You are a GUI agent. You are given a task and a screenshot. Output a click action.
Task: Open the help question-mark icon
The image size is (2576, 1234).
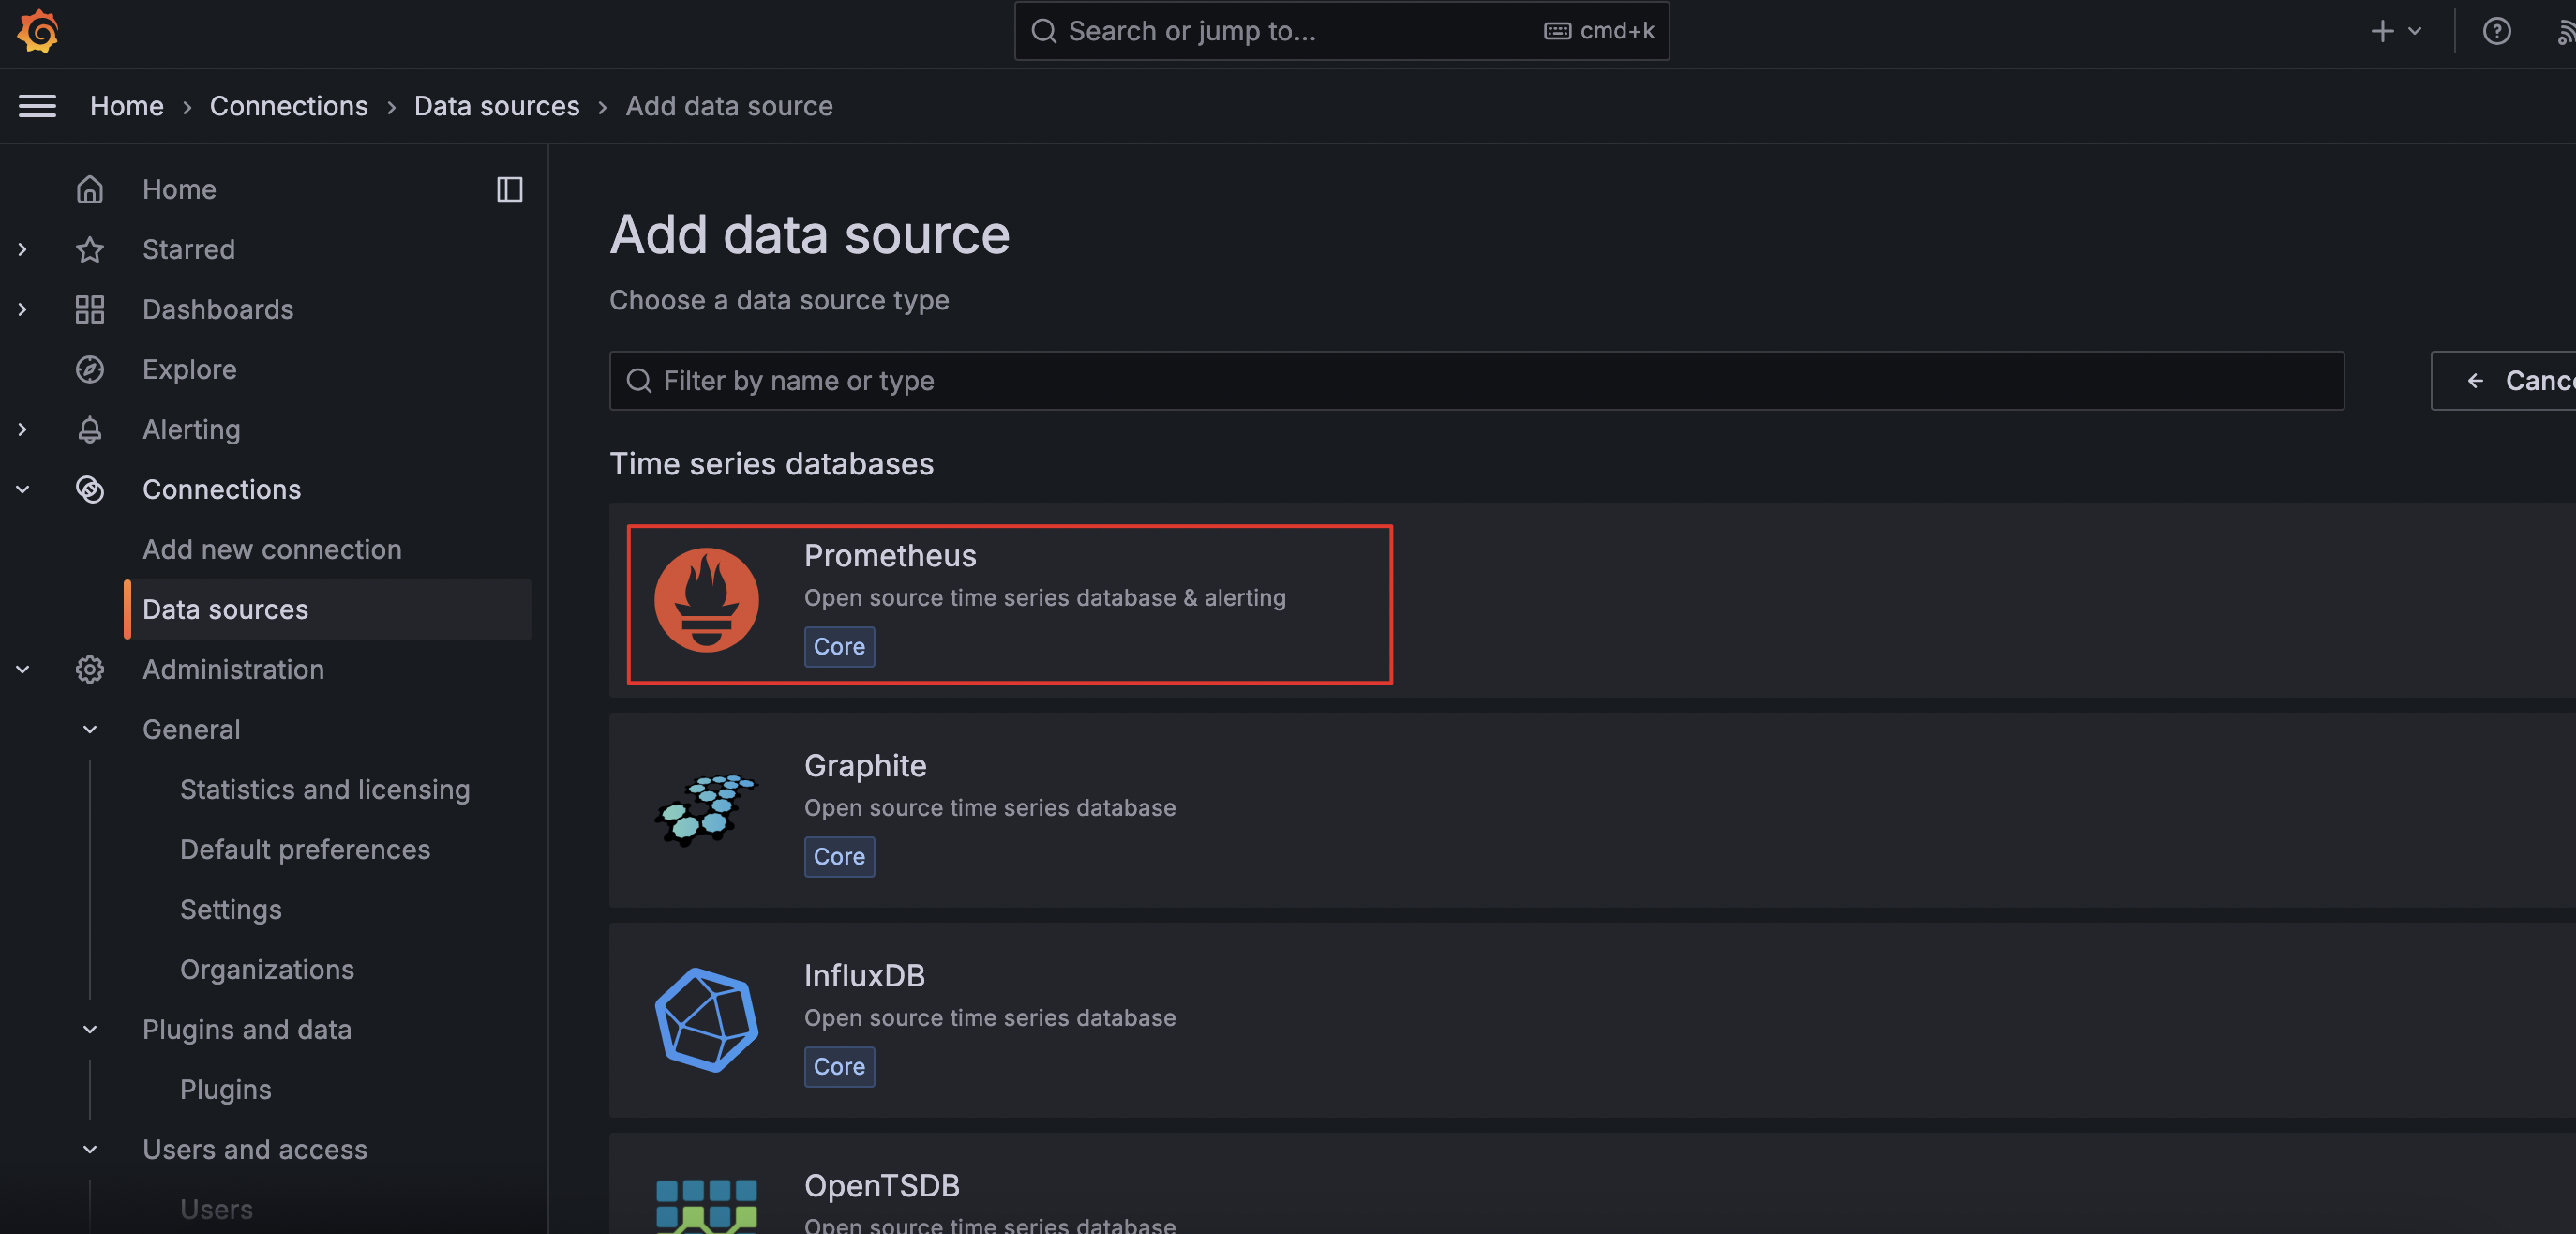click(2496, 31)
